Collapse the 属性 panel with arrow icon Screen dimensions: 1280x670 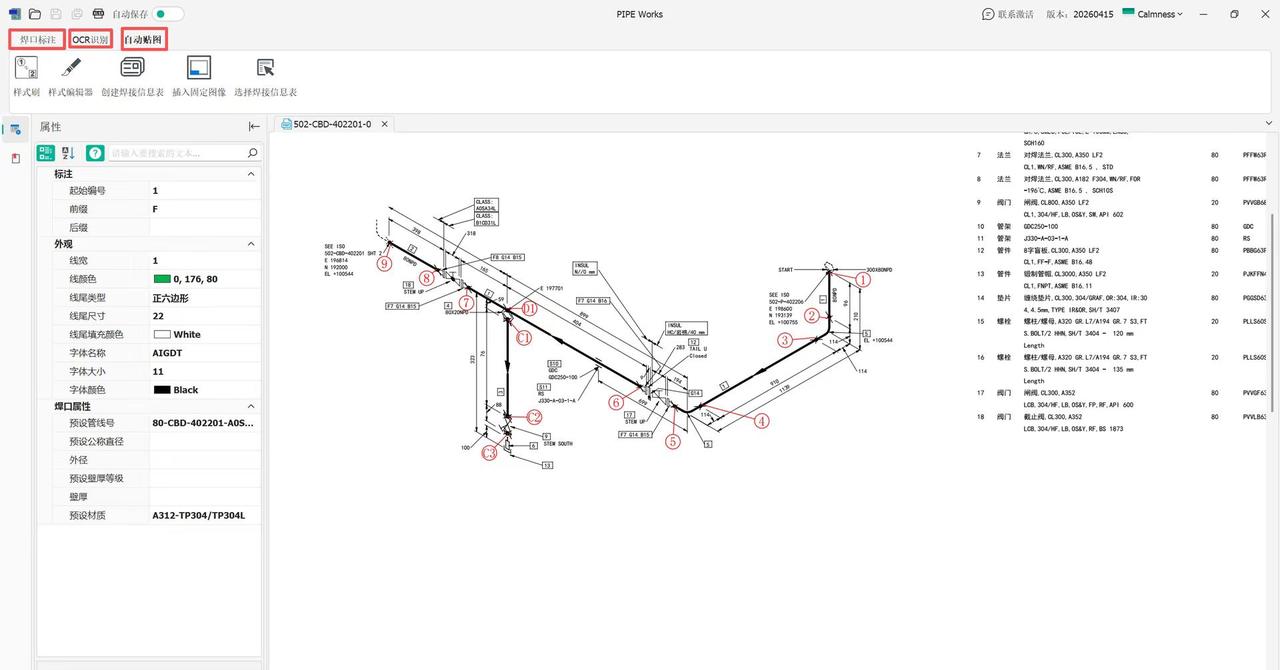tap(254, 126)
